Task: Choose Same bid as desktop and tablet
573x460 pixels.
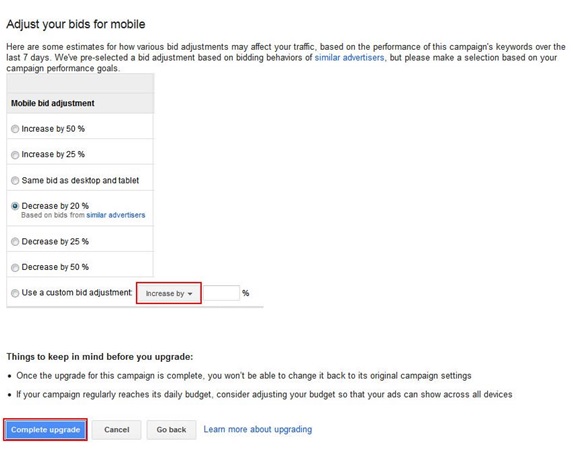Action: [15, 180]
